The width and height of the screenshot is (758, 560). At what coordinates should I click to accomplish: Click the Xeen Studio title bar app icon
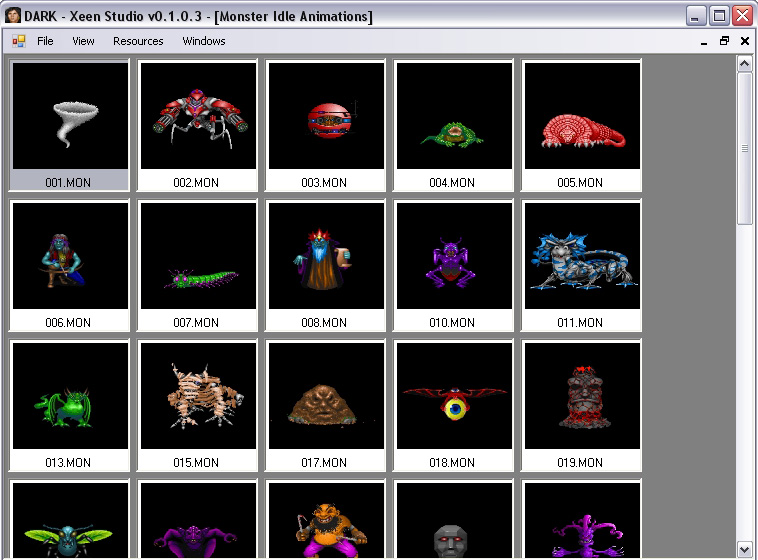(x=13, y=15)
